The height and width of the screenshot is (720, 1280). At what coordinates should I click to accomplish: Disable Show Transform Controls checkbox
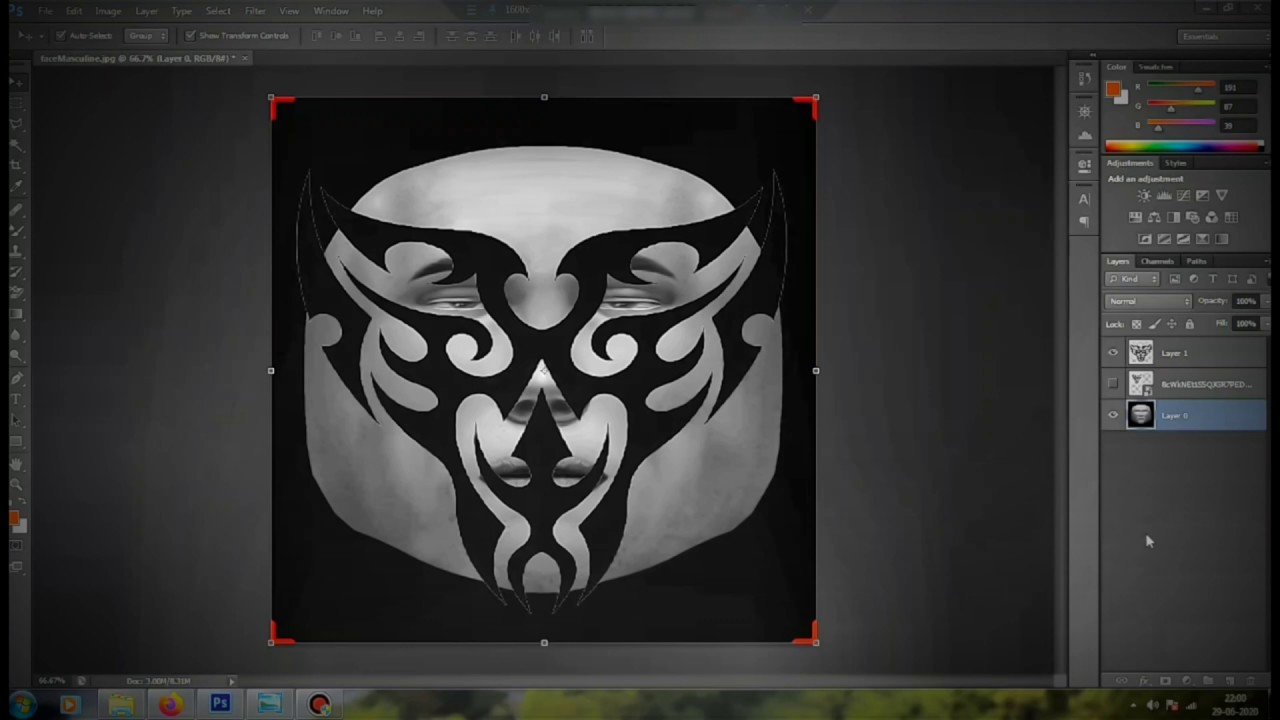point(190,36)
